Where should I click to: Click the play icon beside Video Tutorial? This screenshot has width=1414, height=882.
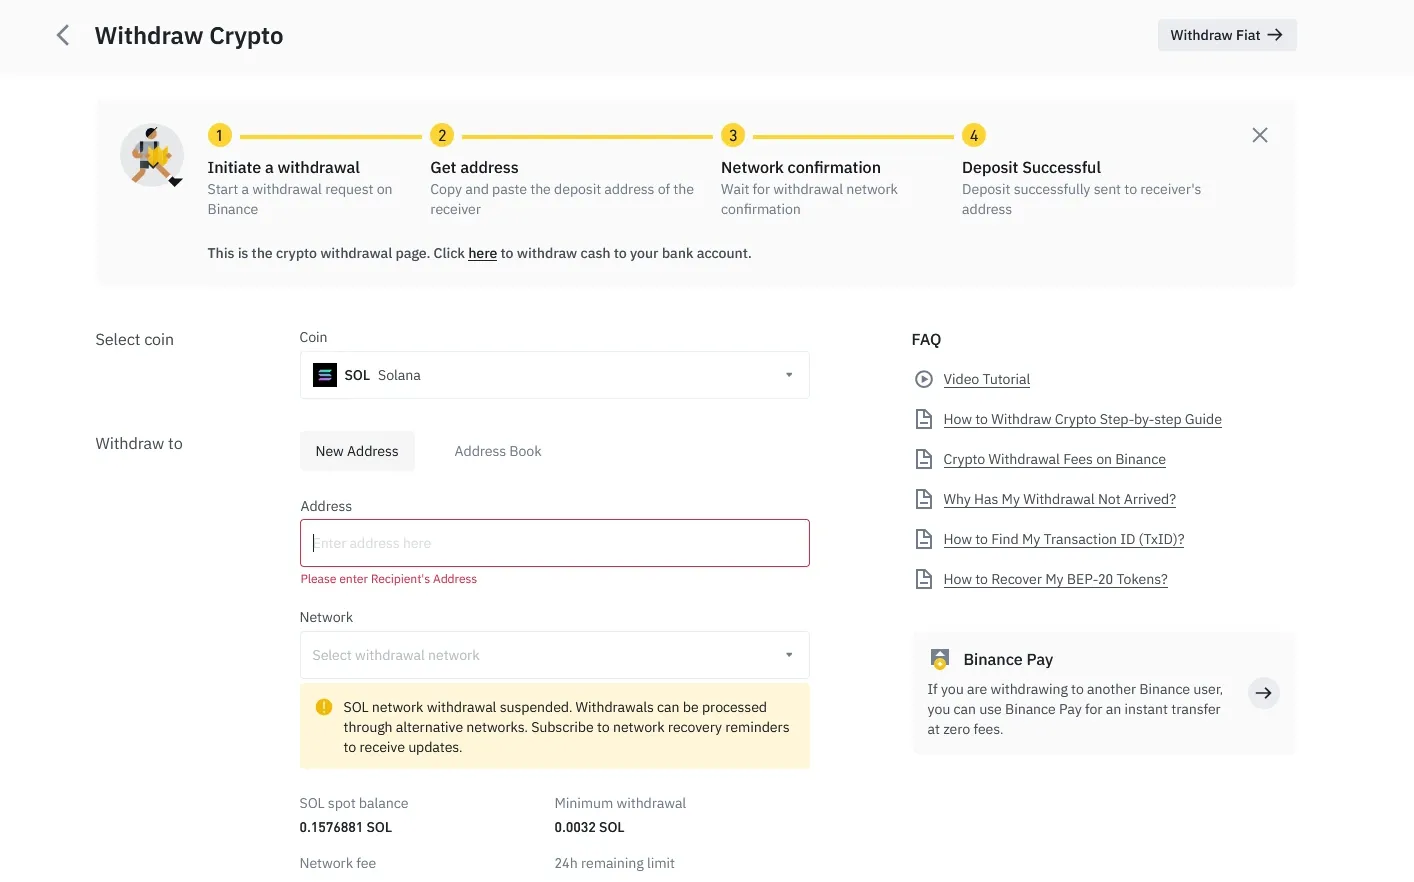click(x=924, y=379)
